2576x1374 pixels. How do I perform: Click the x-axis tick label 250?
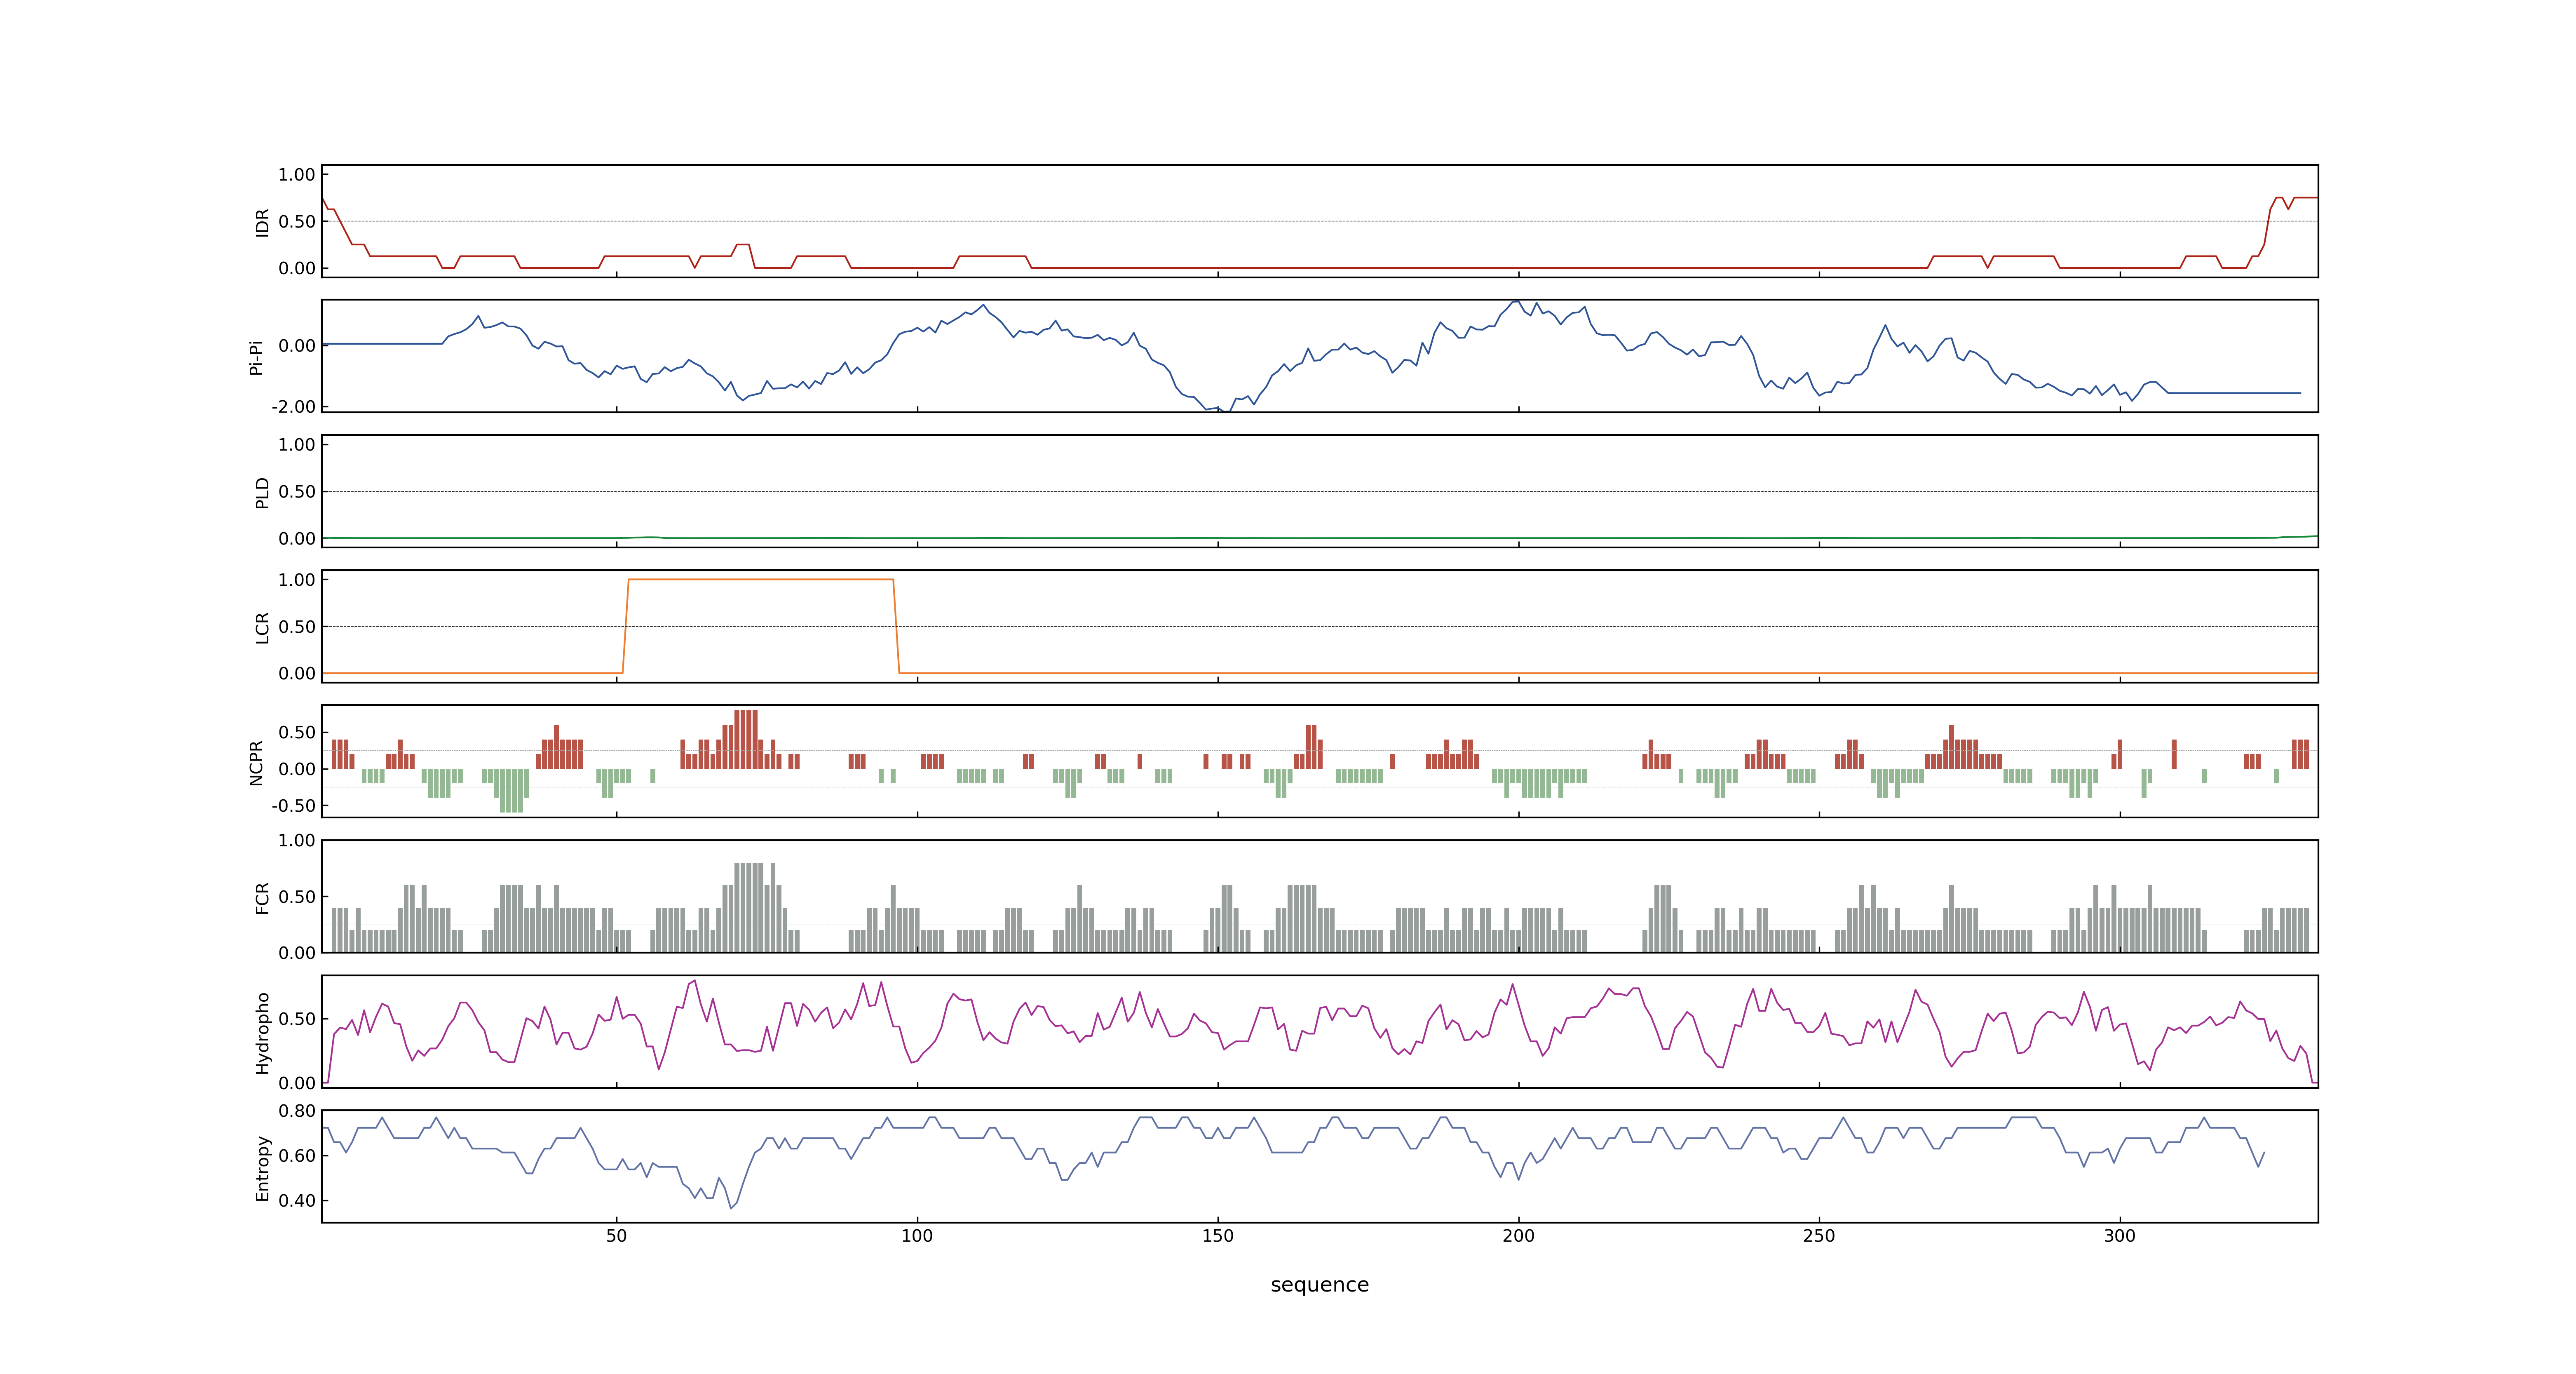[x=1819, y=1236]
